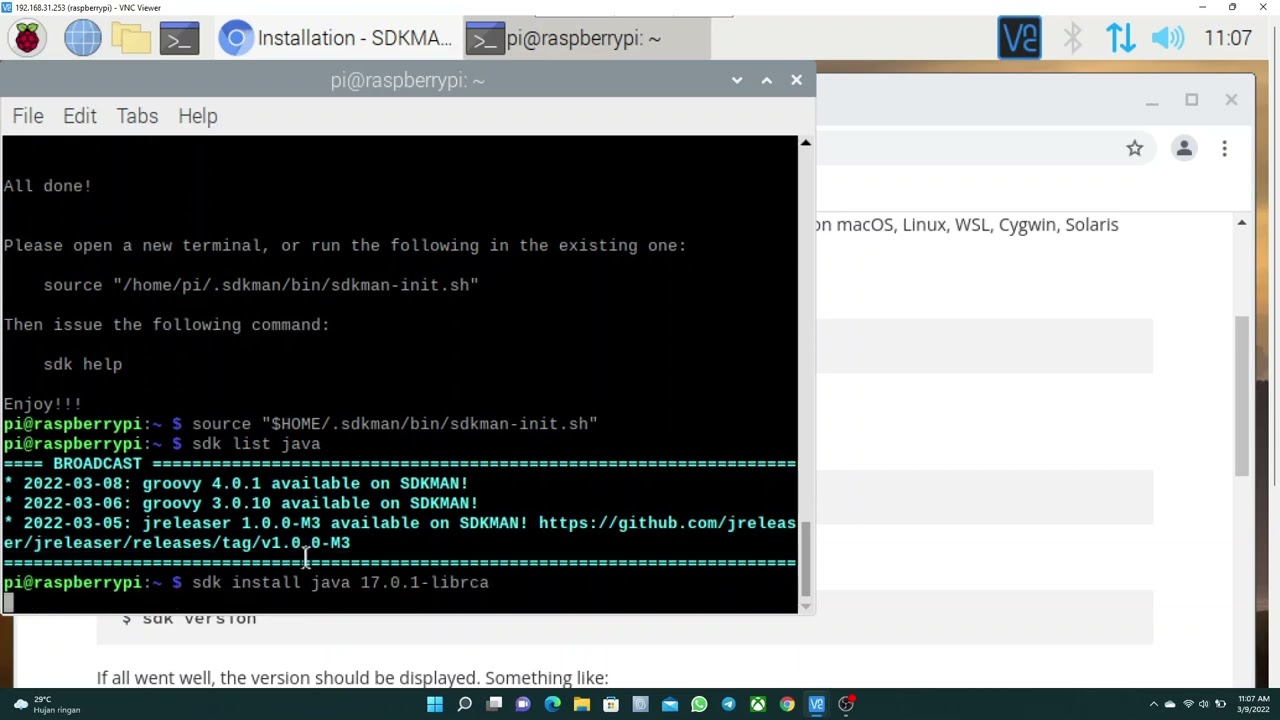
Task: Close the Chromium window
Action: pos(1231,100)
